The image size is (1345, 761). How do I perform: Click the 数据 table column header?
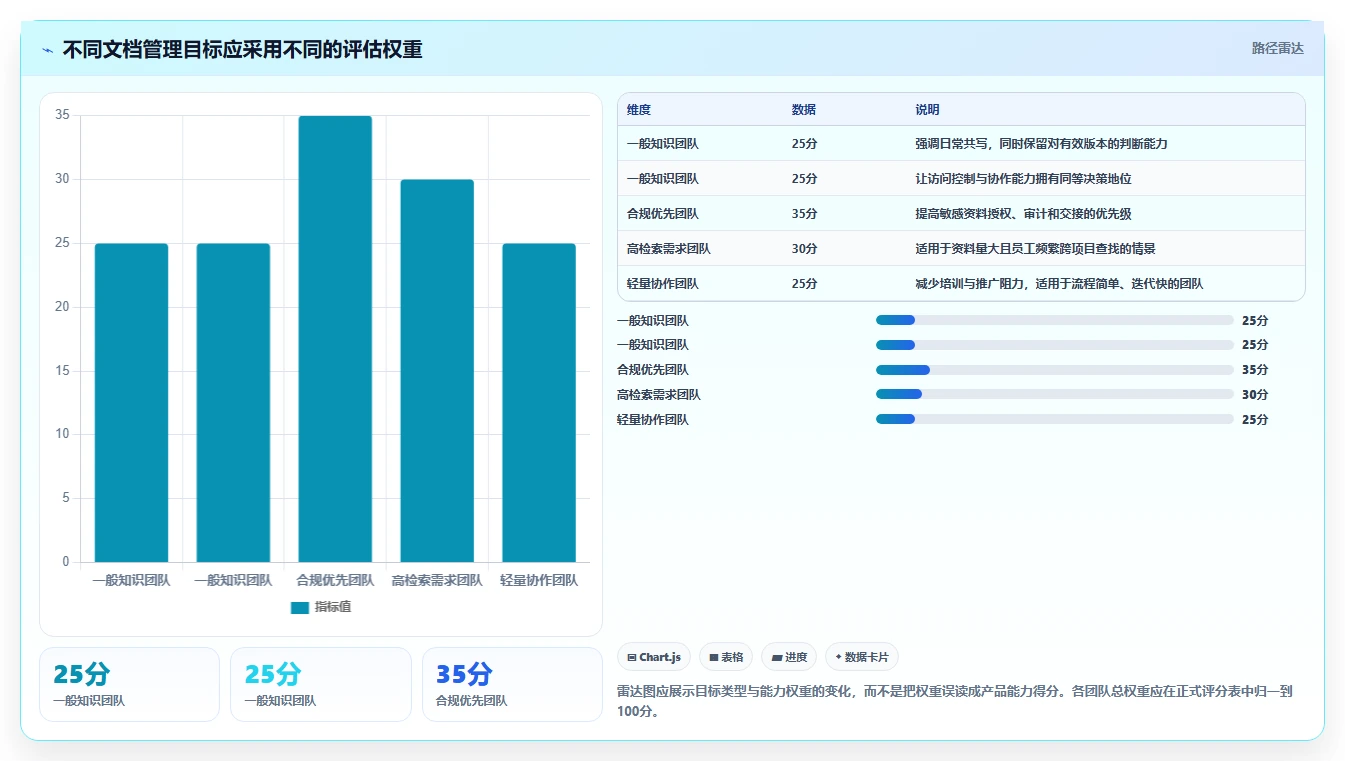(804, 110)
